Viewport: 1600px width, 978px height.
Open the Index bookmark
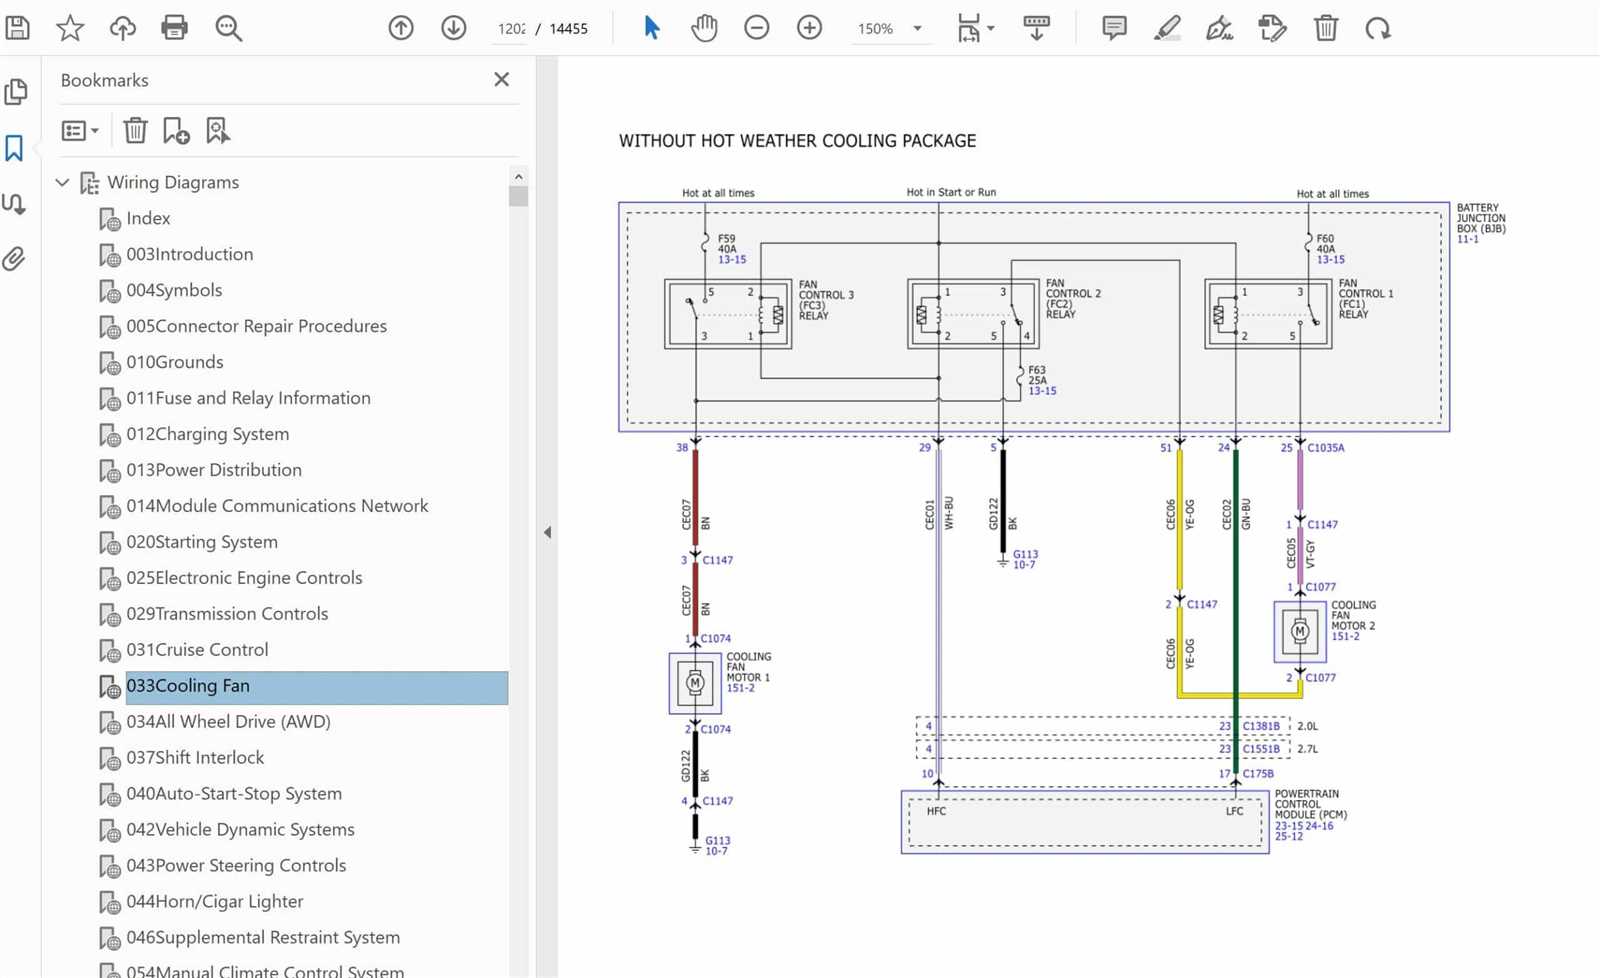click(148, 218)
